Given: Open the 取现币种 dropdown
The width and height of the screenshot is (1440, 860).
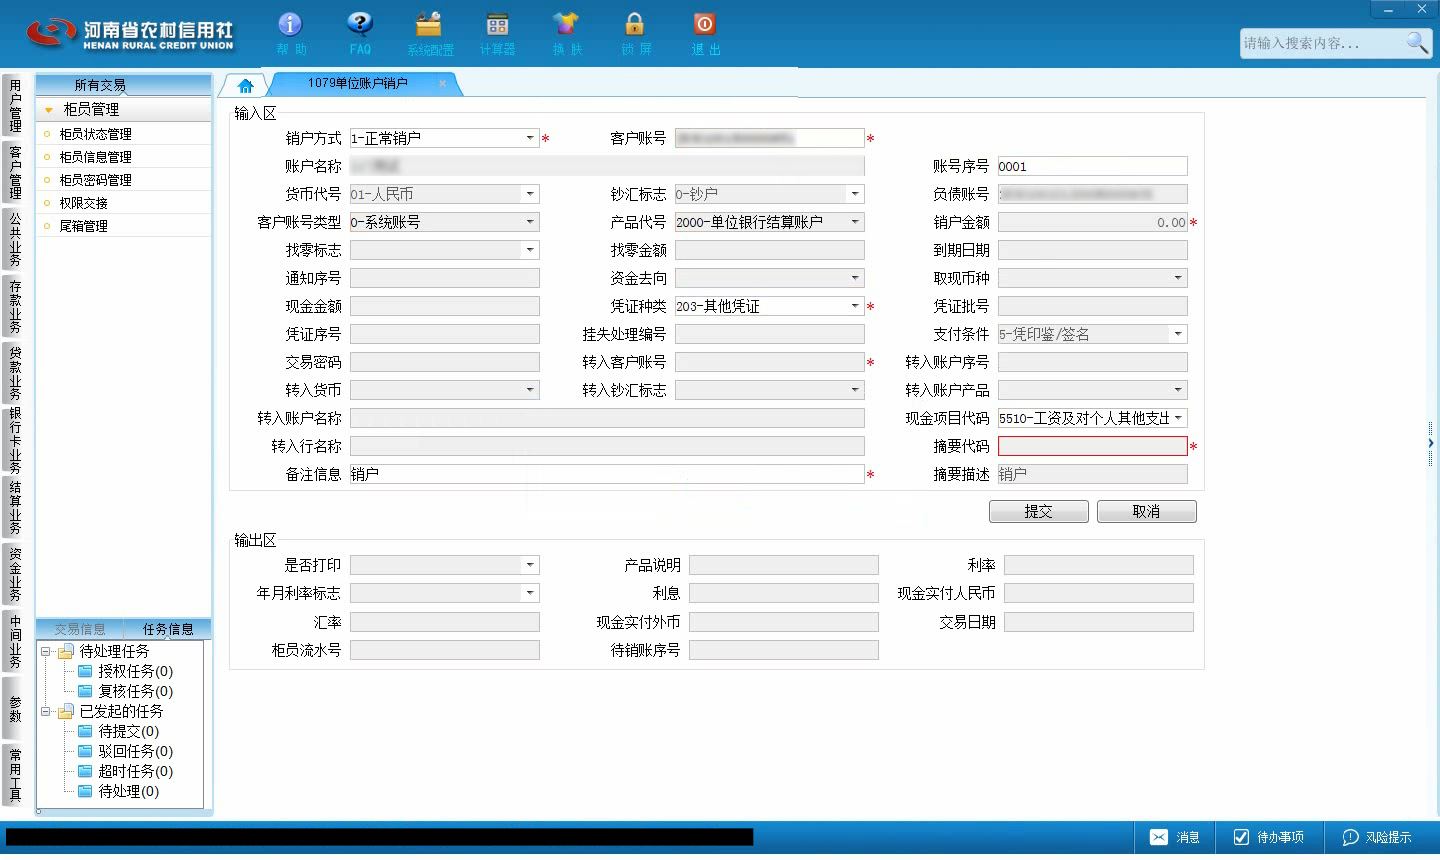Looking at the screenshot, I should (x=1179, y=278).
